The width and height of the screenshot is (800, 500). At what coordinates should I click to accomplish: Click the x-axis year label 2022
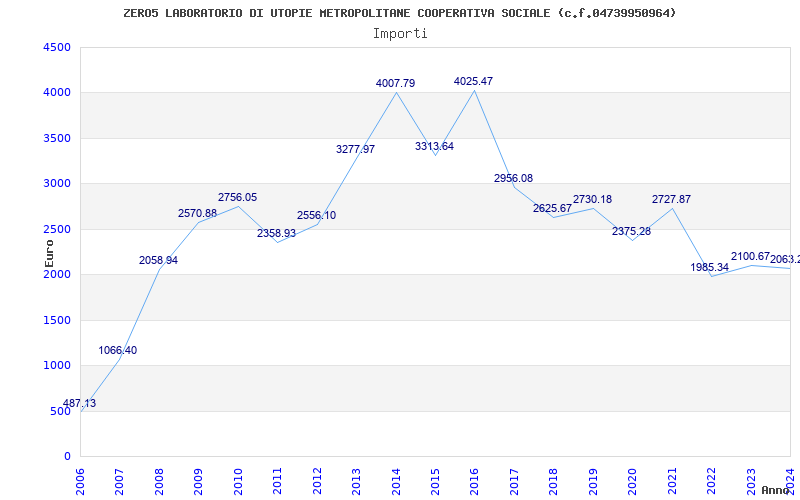point(711,481)
